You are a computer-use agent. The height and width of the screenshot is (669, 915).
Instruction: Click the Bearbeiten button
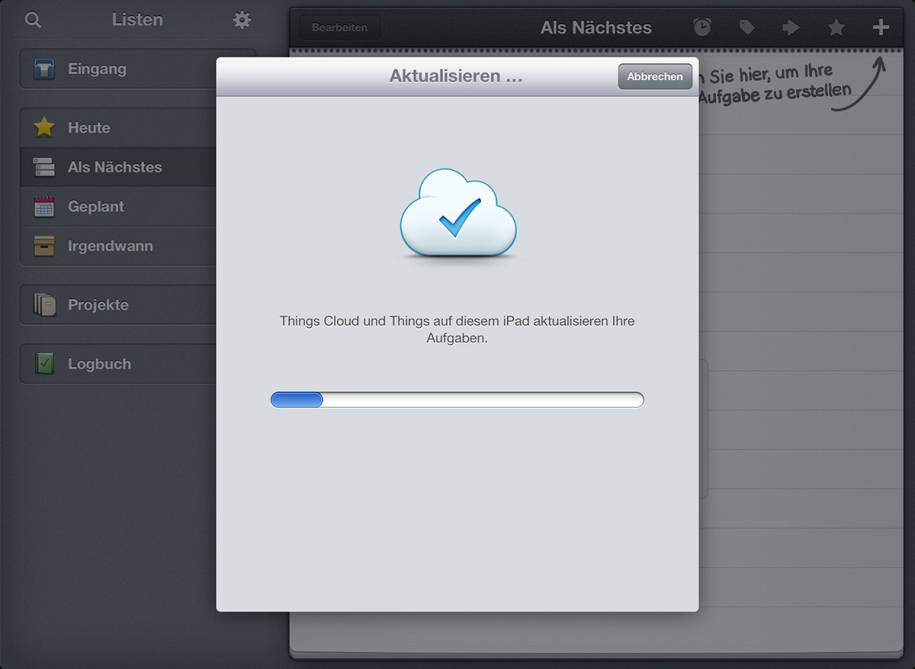[339, 27]
